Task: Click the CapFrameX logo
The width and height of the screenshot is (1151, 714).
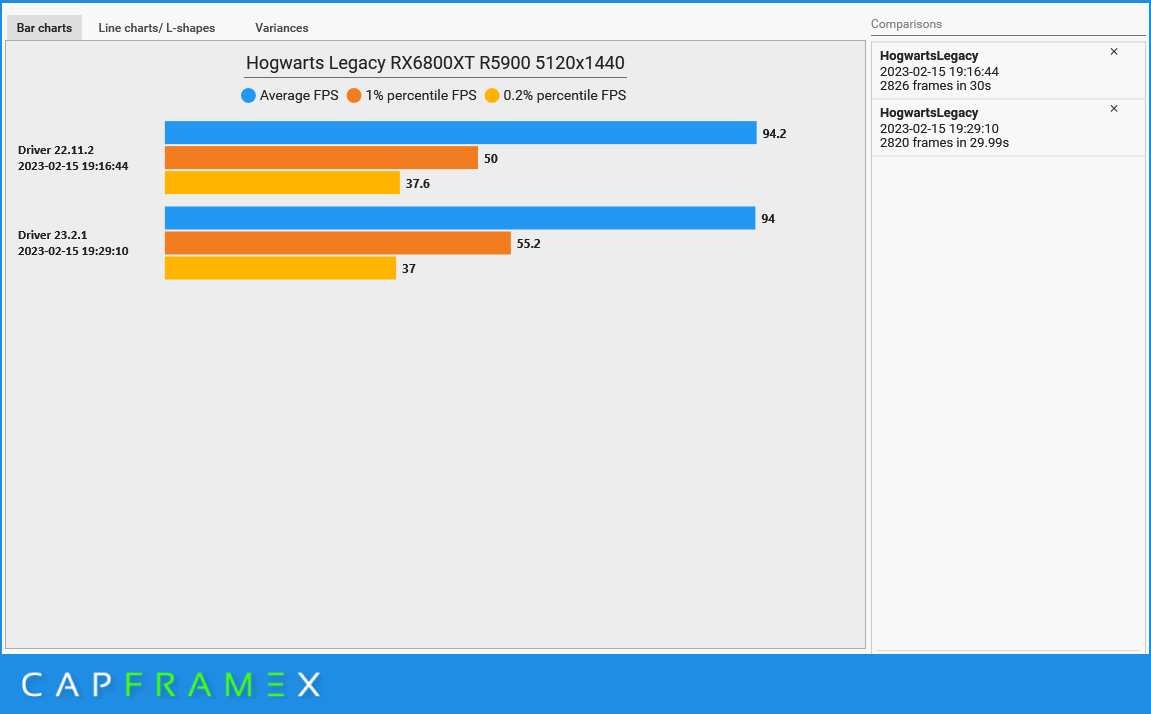Action: (171, 685)
